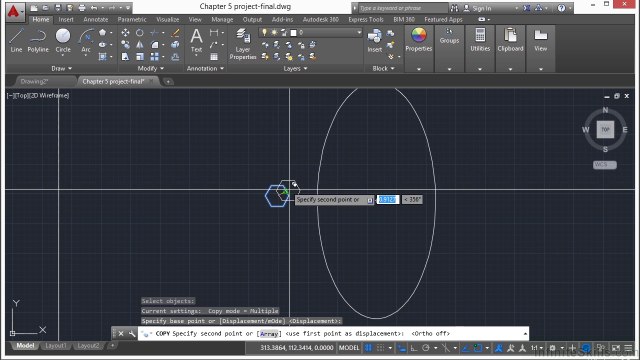The height and width of the screenshot is (360, 640).
Task: Select the Arc tool icon
Action: (x=86, y=36)
